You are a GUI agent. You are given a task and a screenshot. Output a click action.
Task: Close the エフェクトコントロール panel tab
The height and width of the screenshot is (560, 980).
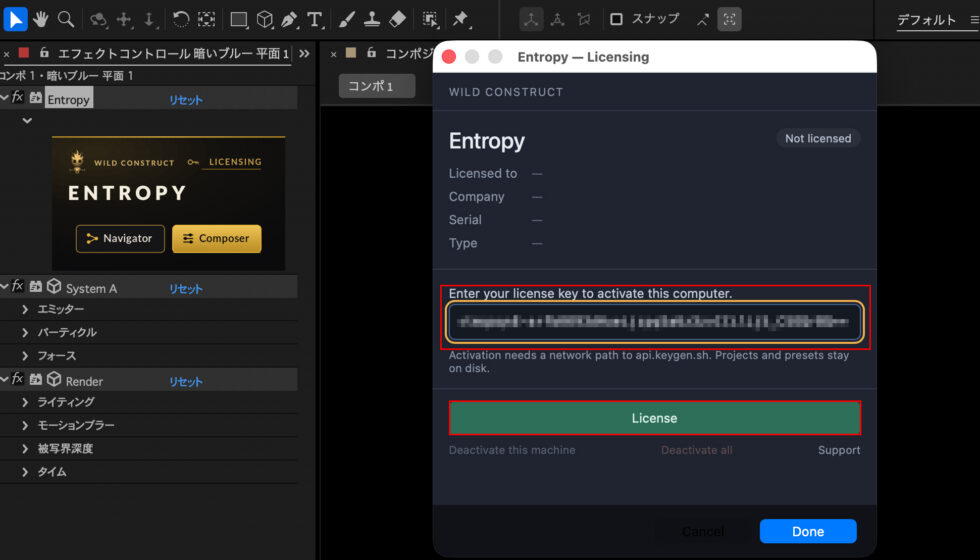(6, 54)
